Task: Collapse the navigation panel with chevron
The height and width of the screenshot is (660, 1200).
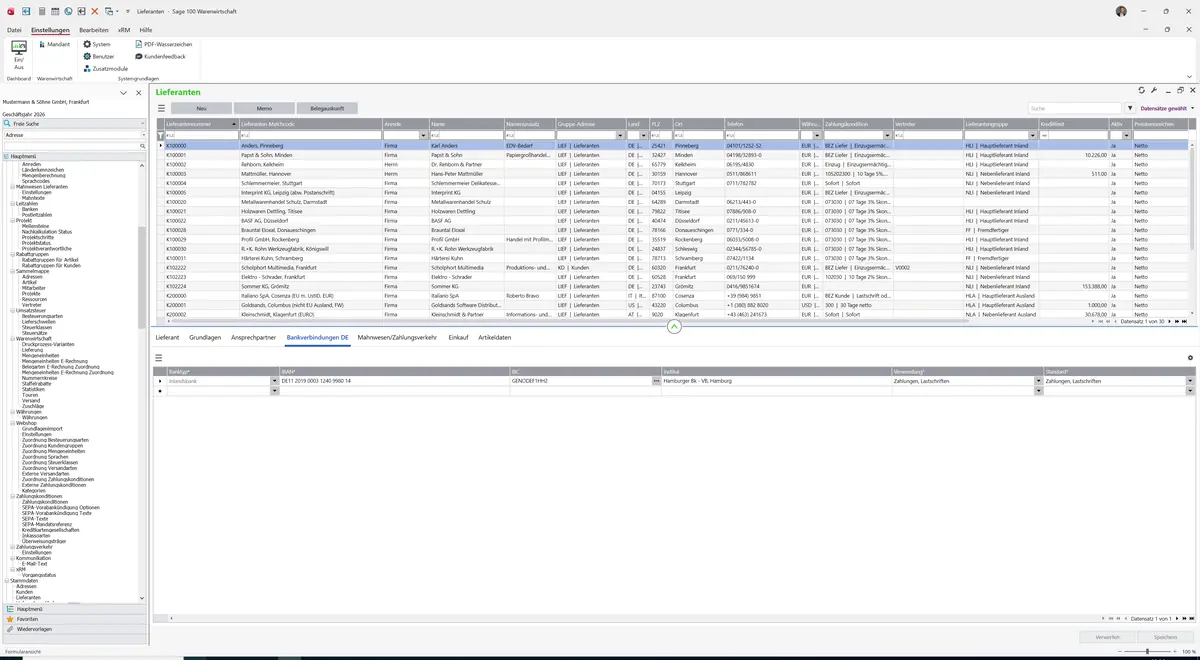Action: pos(123,92)
